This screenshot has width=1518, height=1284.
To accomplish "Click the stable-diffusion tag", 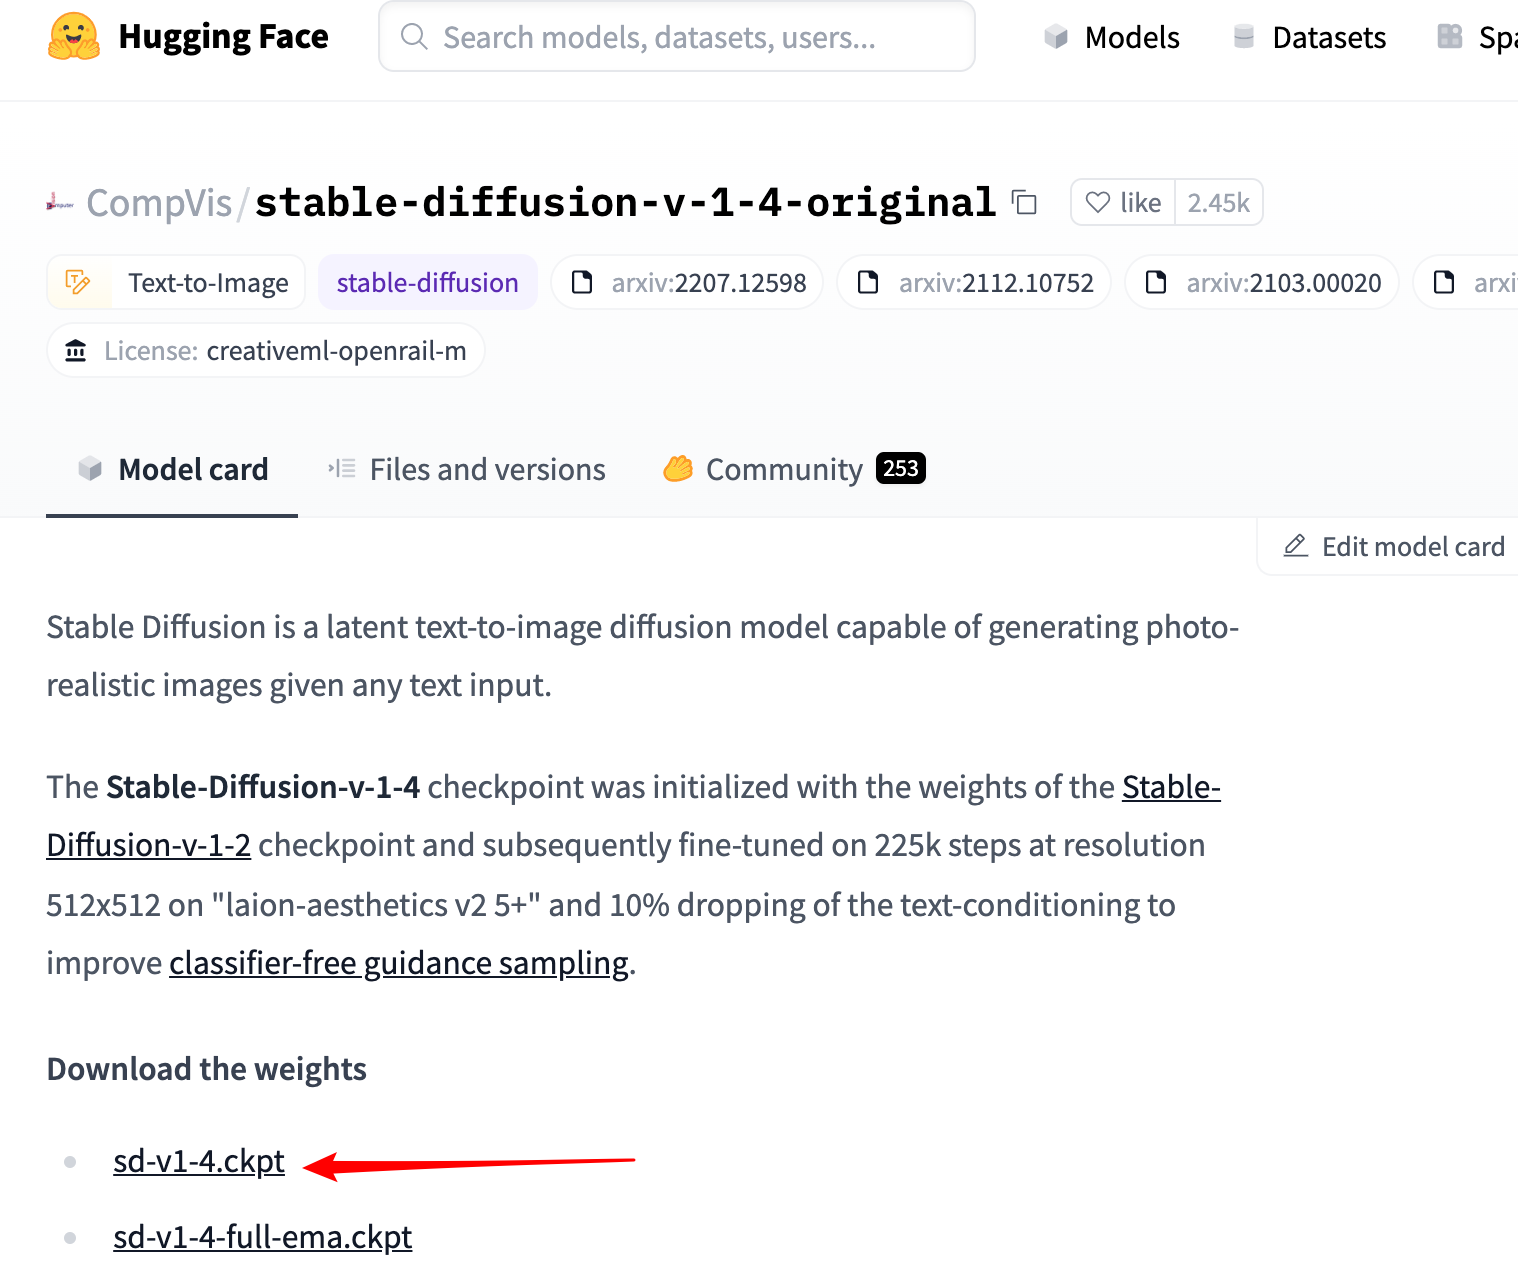I will (x=428, y=283).
